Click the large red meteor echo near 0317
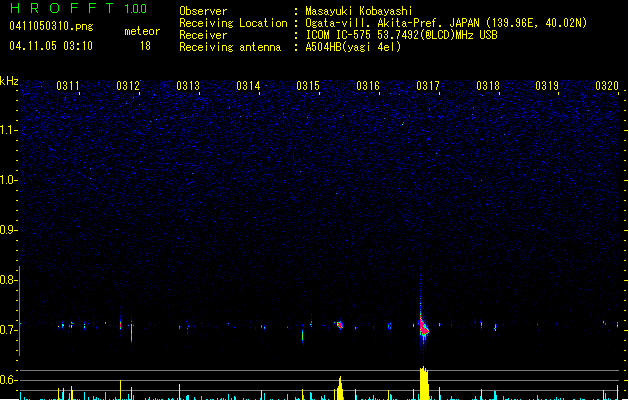Viewport: 629px width, 400px height. pyautogui.click(x=424, y=328)
